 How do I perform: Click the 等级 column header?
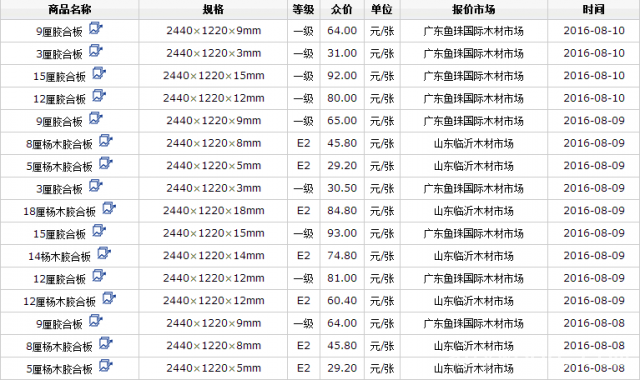(x=303, y=9)
